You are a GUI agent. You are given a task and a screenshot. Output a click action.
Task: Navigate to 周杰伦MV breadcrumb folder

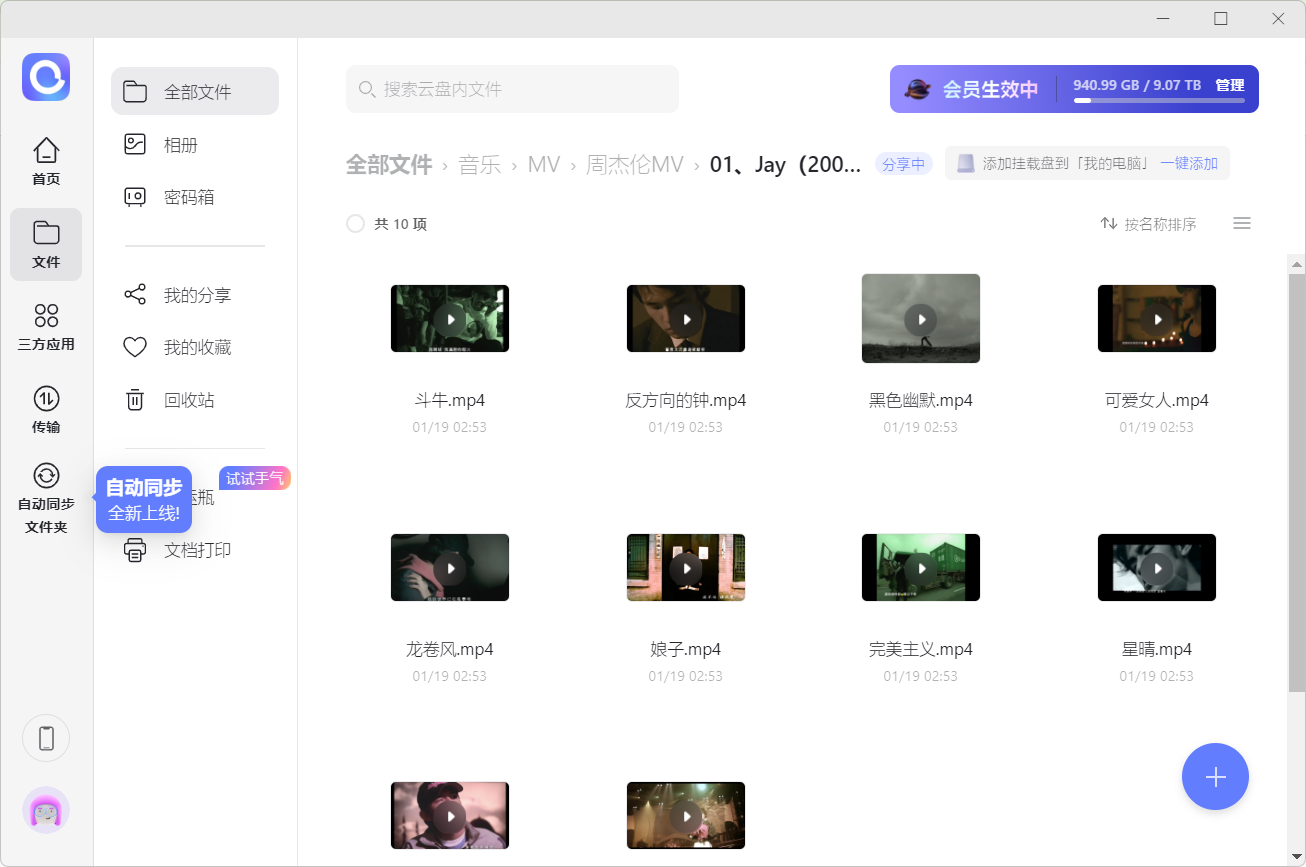(x=635, y=164)
